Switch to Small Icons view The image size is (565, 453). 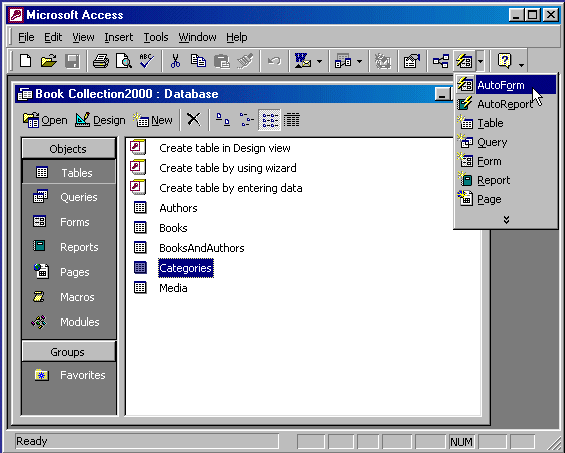click(x=246, y=119)
